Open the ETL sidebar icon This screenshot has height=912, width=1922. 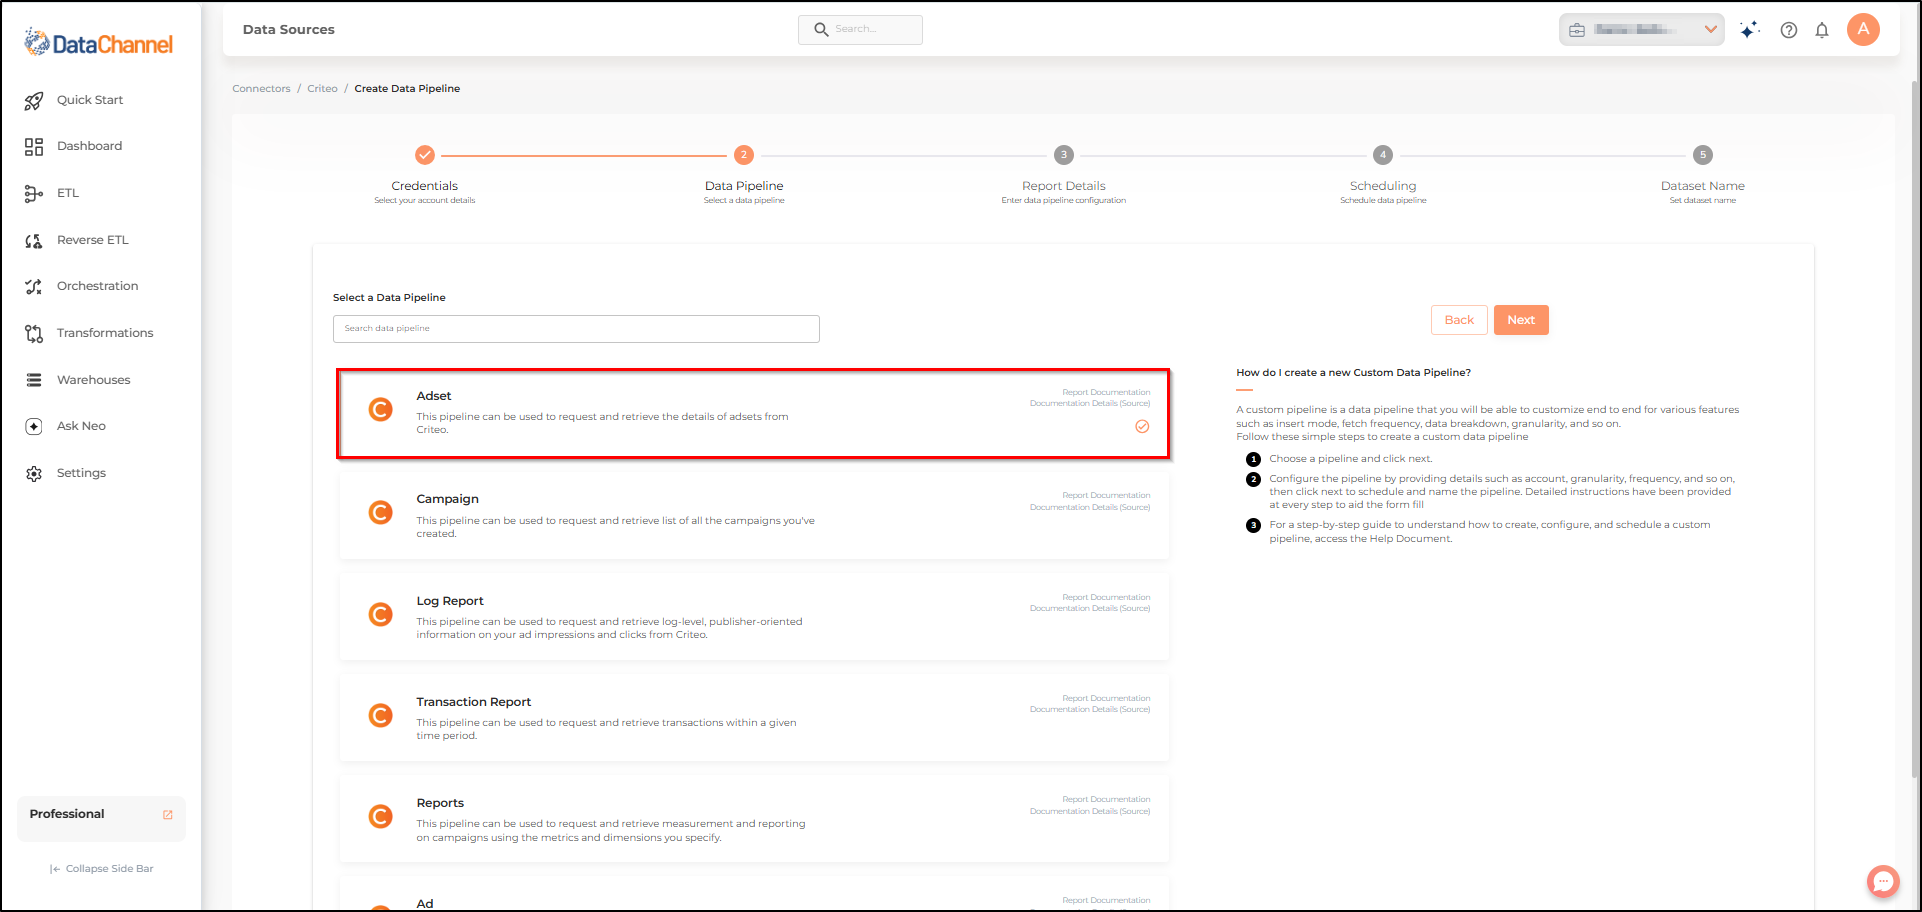tap(34, 193)
